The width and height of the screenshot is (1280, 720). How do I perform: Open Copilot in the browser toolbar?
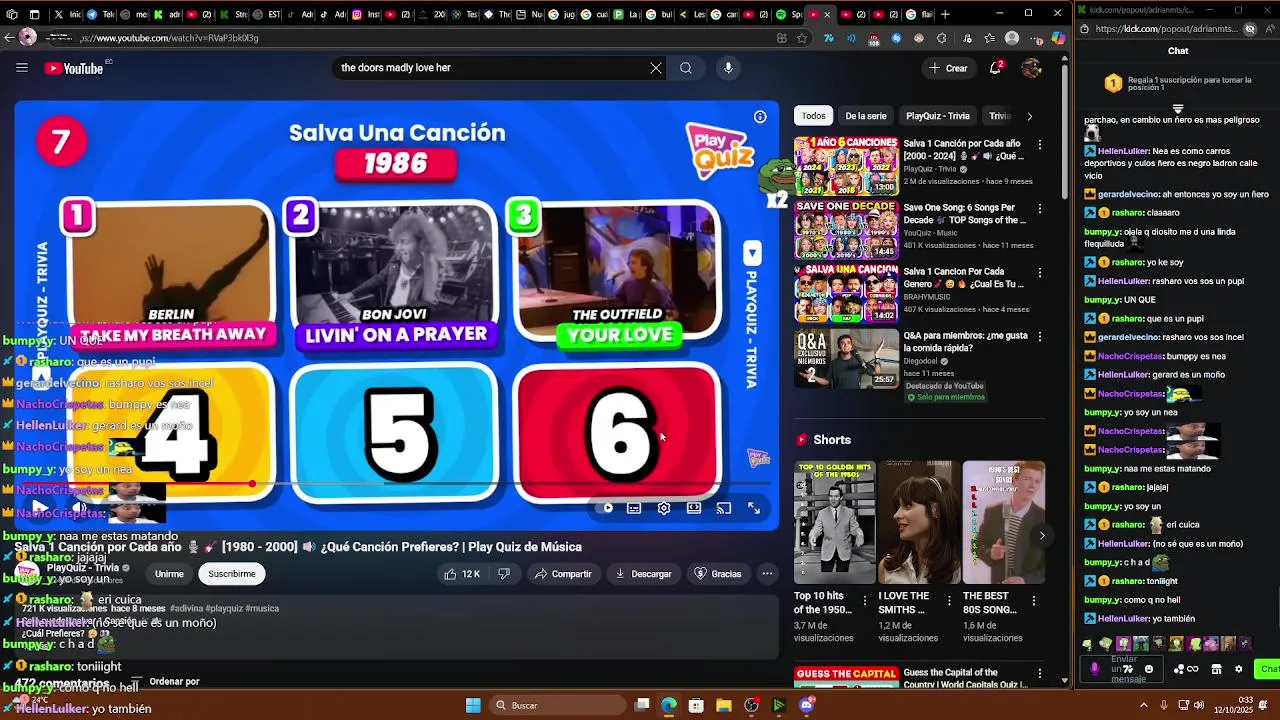(x=1058, y=38)
